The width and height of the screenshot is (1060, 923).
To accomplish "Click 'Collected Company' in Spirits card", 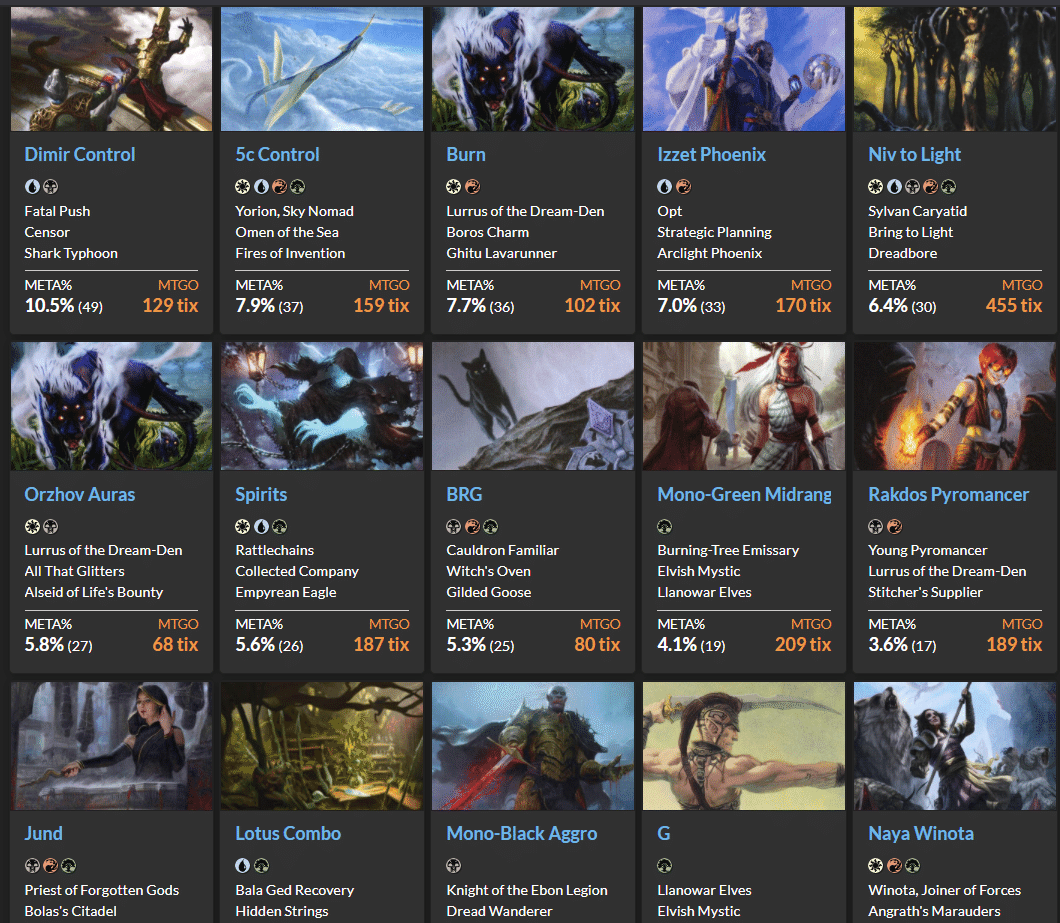I will 297,571.
